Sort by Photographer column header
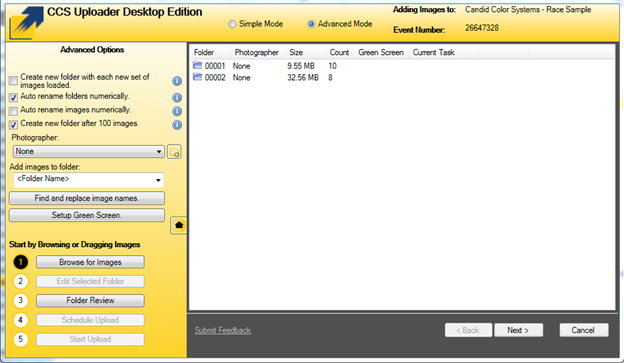 point(257,53)
